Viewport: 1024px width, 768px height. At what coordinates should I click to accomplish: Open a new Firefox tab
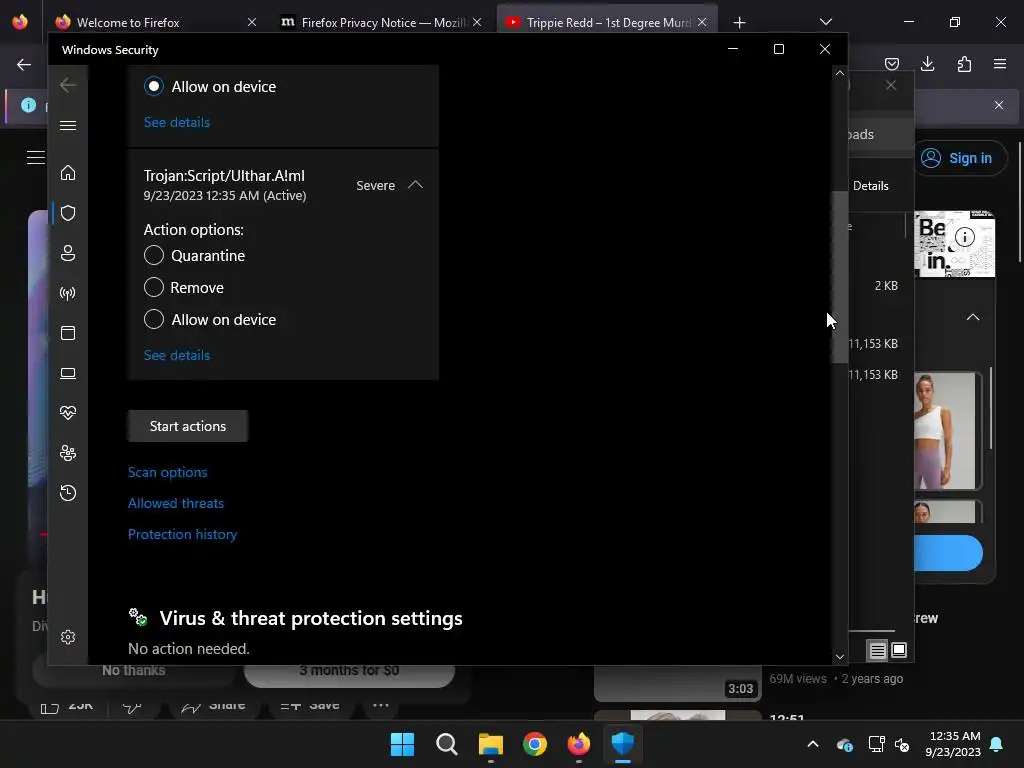click(x=739, y=23)
